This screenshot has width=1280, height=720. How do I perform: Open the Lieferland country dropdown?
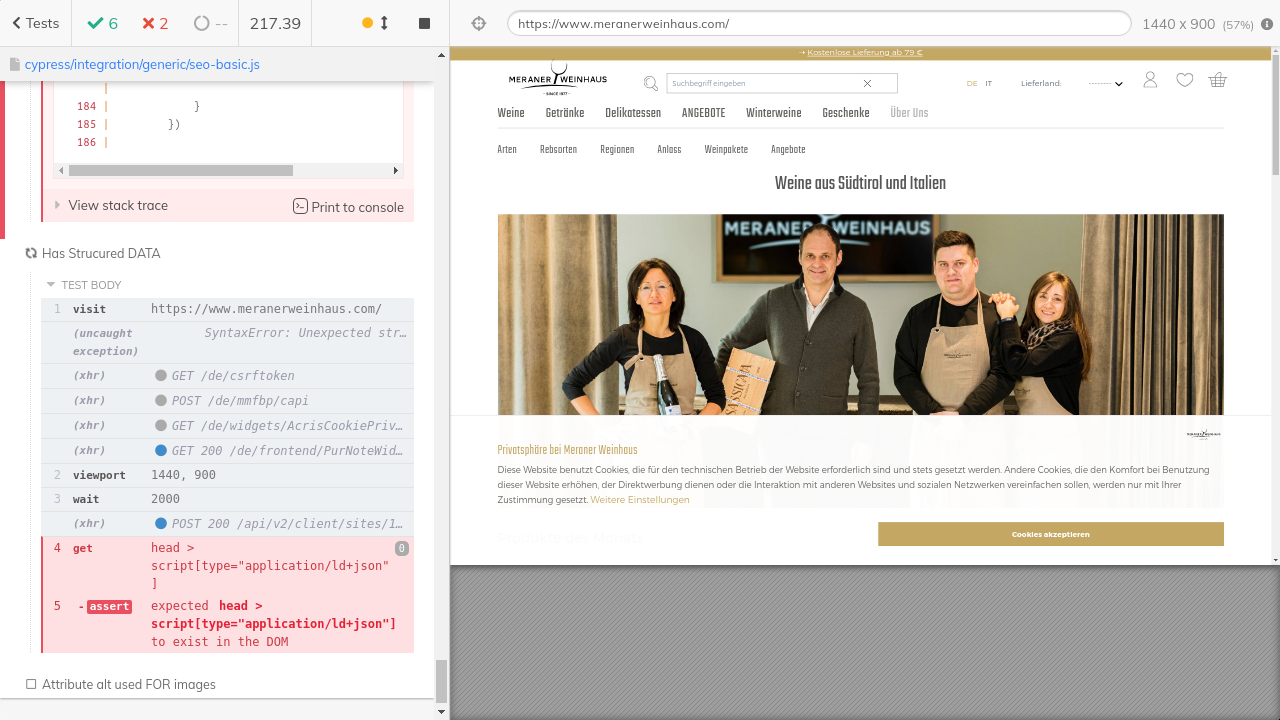[1105, 84]
